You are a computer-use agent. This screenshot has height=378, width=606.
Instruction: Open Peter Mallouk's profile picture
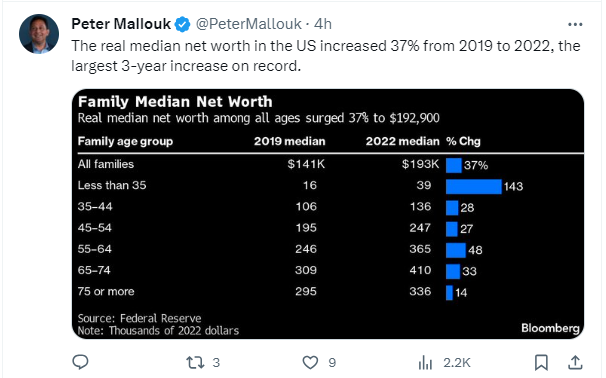(39, 34)
